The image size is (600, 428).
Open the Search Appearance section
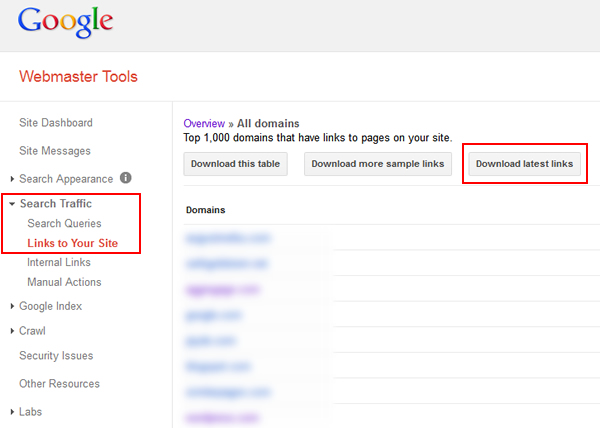66,179
